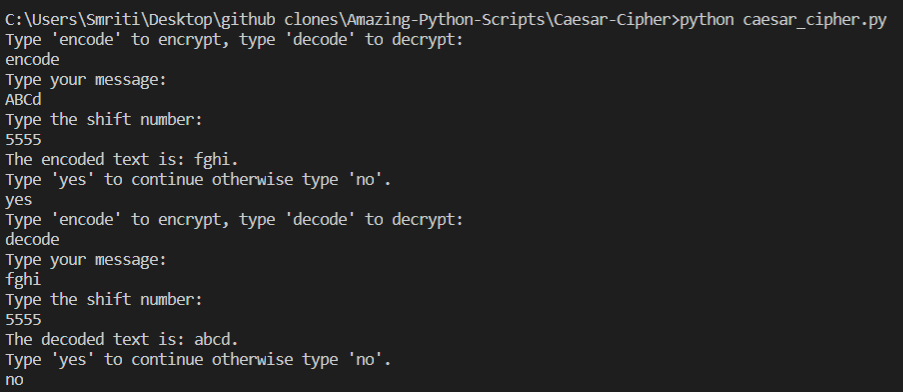Click the second 'Type the shift number:' prompt
This screenshot has width=903, height=392.
104,300
